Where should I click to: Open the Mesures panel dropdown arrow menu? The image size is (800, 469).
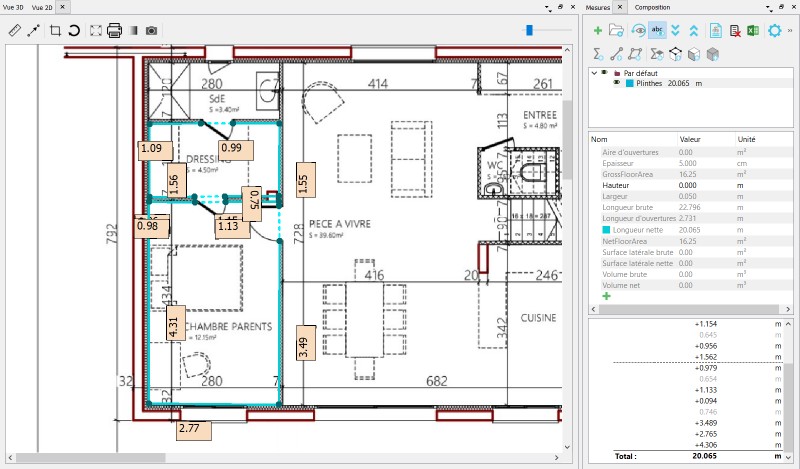tap(769, 8)
